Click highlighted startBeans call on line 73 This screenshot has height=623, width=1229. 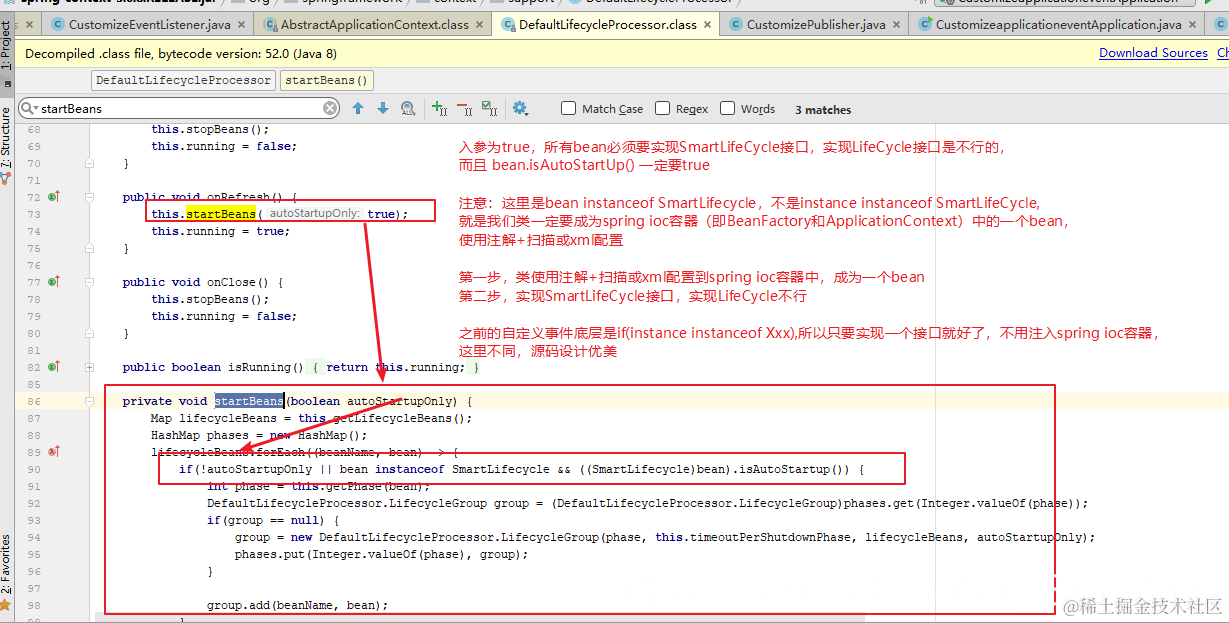click(221, 214)
